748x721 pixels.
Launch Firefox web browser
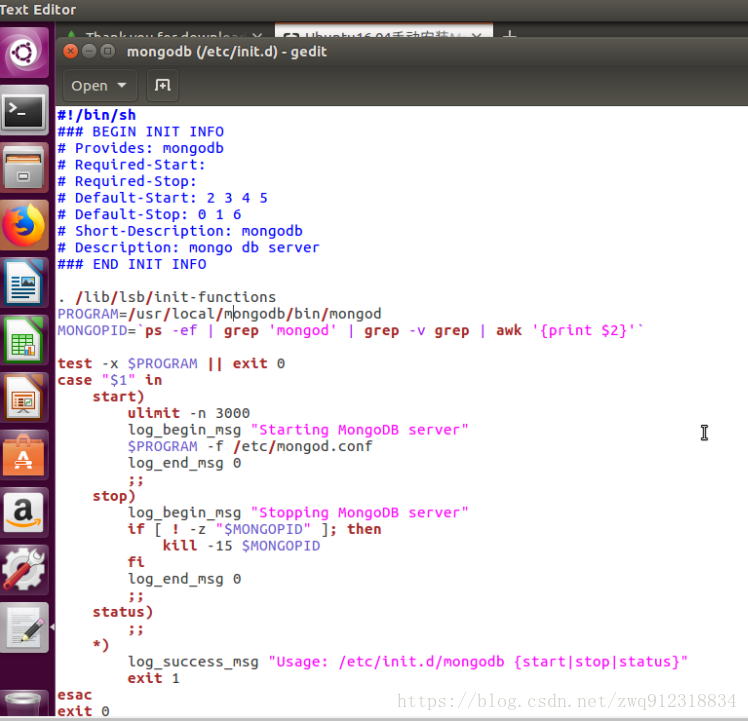pyautogui.click(x=25, y=226)
